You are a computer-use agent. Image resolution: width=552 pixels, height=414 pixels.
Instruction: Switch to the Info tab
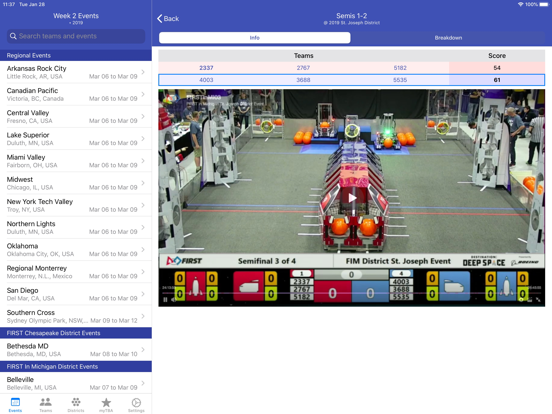tap(255, 38)
